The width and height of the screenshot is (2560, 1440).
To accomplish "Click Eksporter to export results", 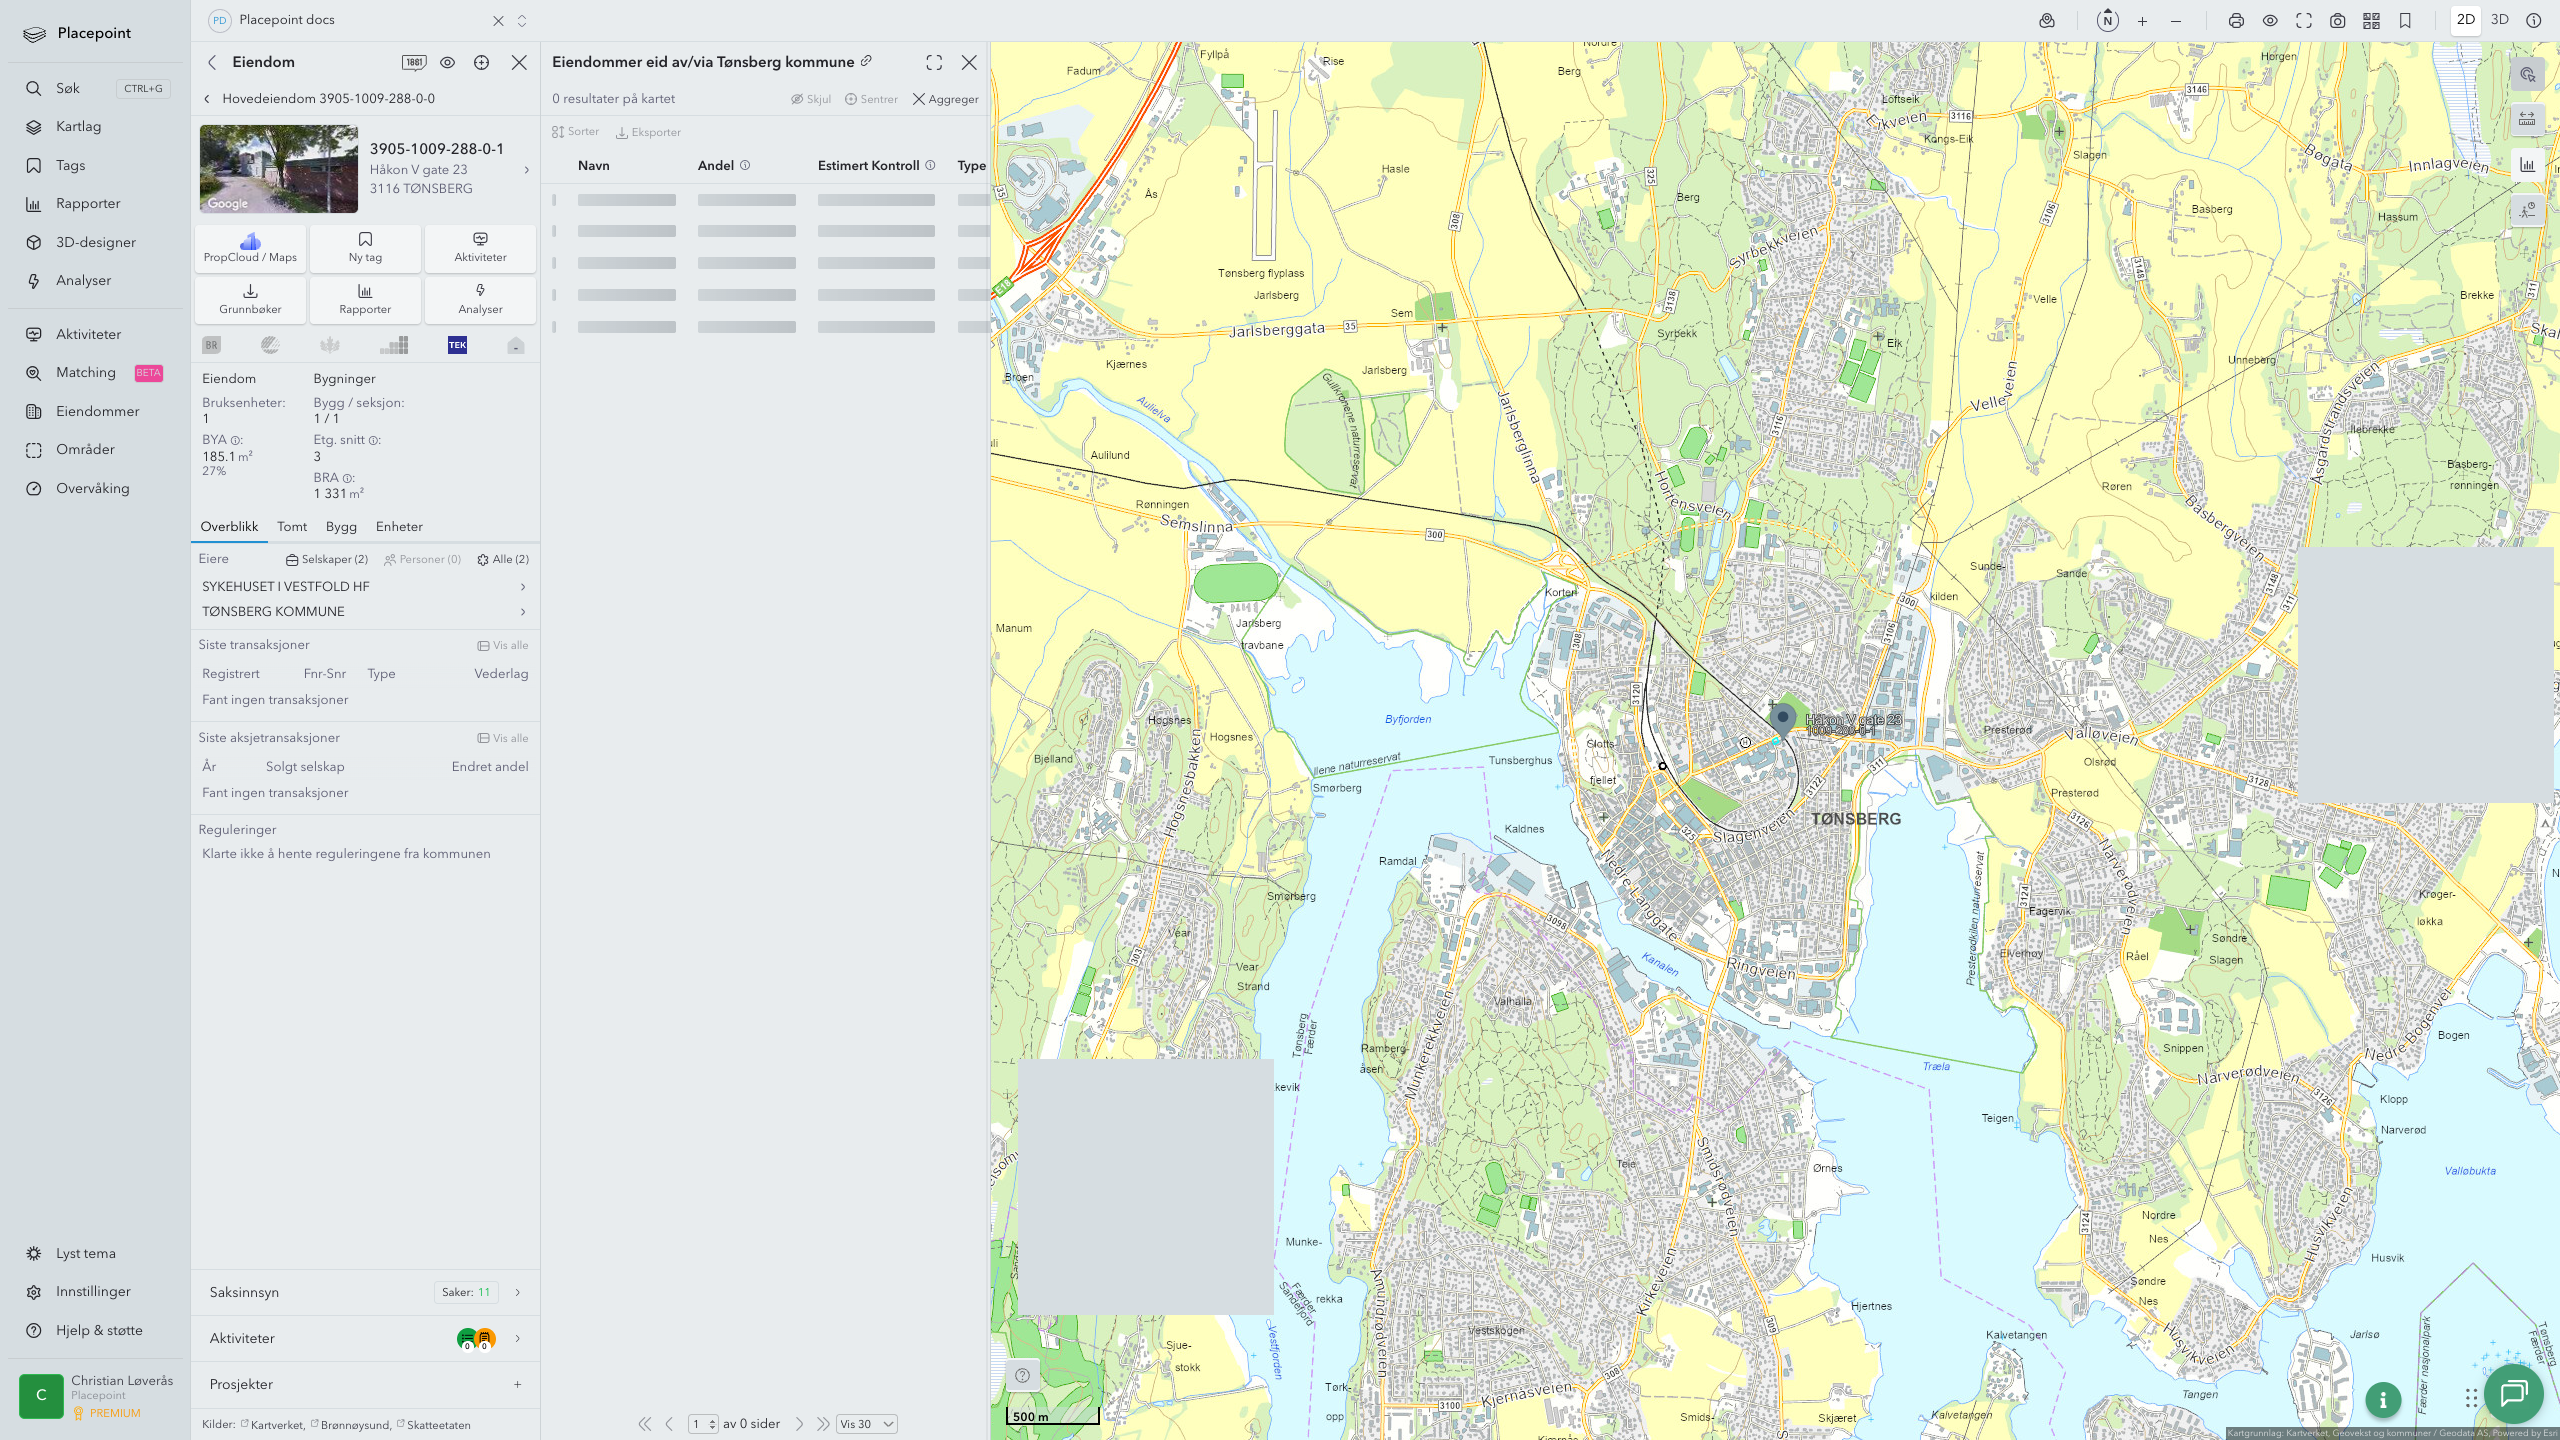I will (x=648, y=132).
